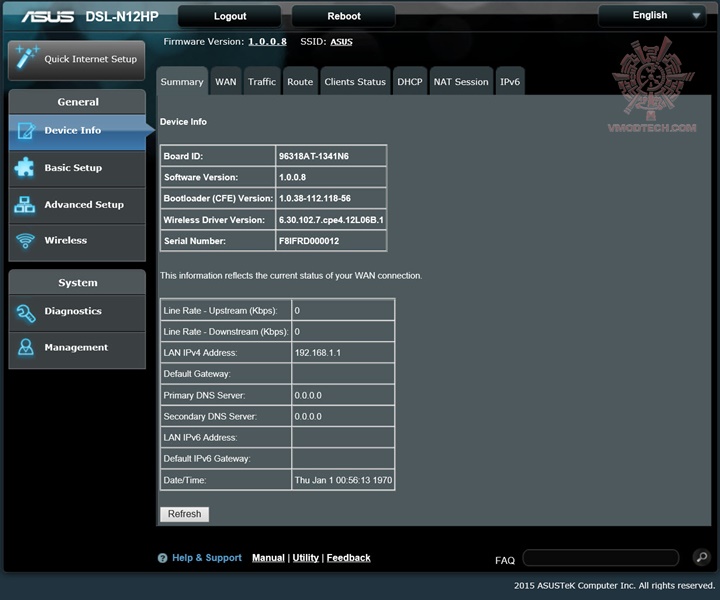Click Secondary DNS Server value 0.0.0.0

pyautogui.click(x=308, y=416)
